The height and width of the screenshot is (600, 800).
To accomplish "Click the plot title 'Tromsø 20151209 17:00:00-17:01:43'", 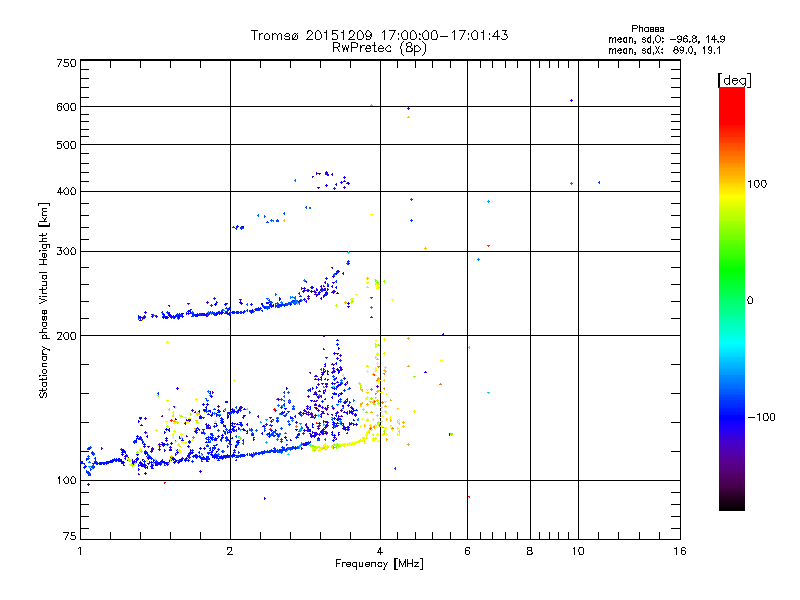I will [379, 35].
